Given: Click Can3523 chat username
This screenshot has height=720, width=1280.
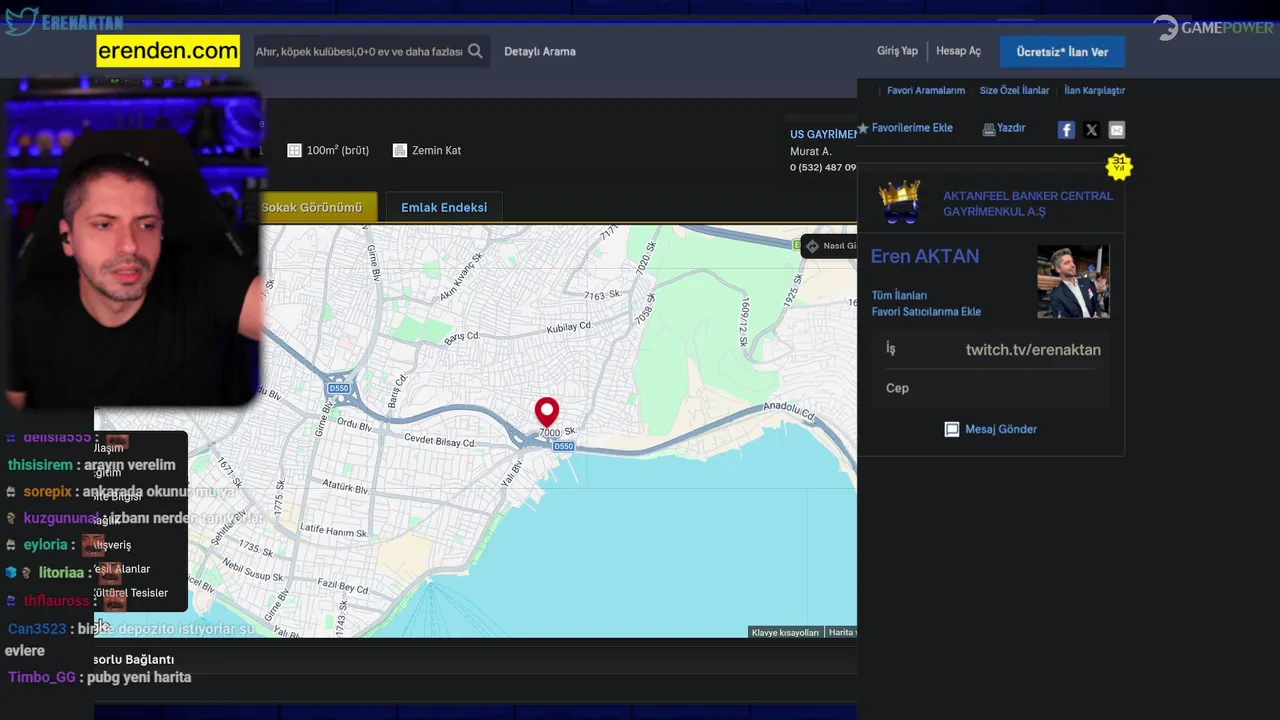Looking at the screenshot, I should click(x=37, y=629).
